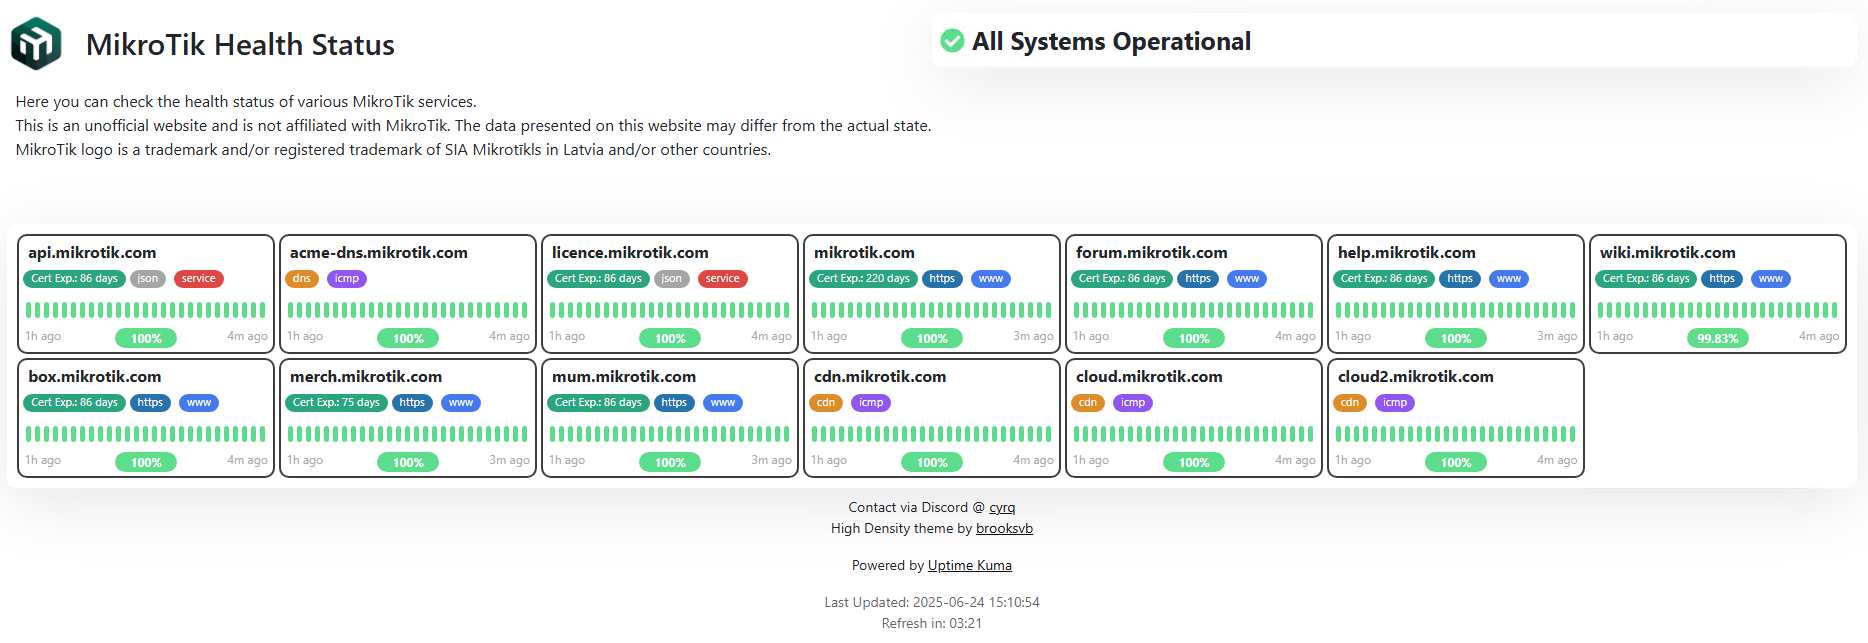The height and width of the screenshot is (643, 1868).
Task: Click the https tag on wiki.mikrotik.com
Action: tap(1722, 279)
